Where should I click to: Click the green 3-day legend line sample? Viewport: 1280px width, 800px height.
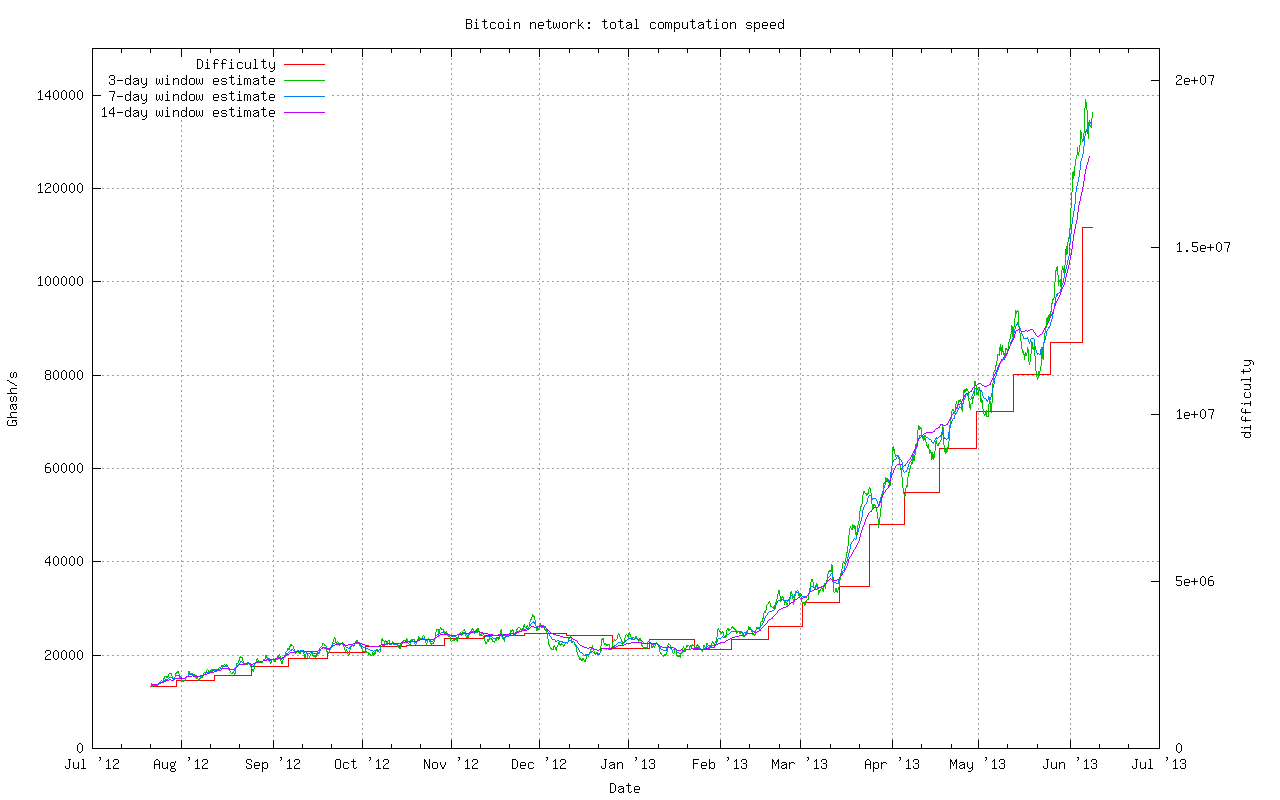tap(305, 81)
